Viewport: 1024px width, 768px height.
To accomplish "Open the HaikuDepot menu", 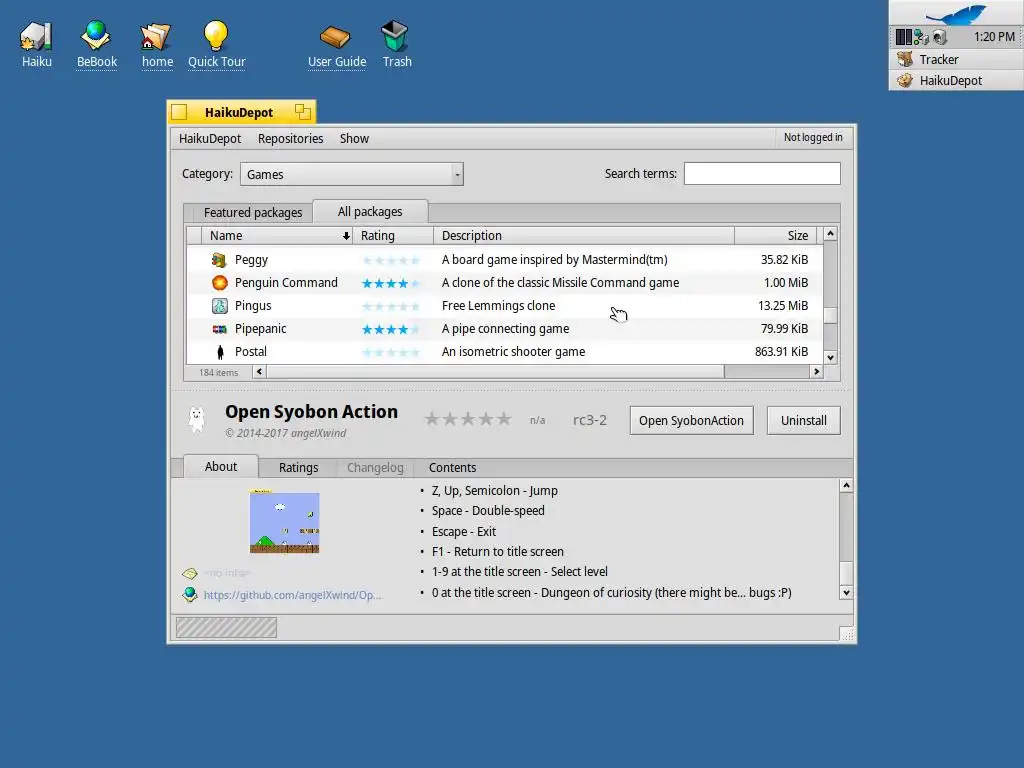I will 210,138.
